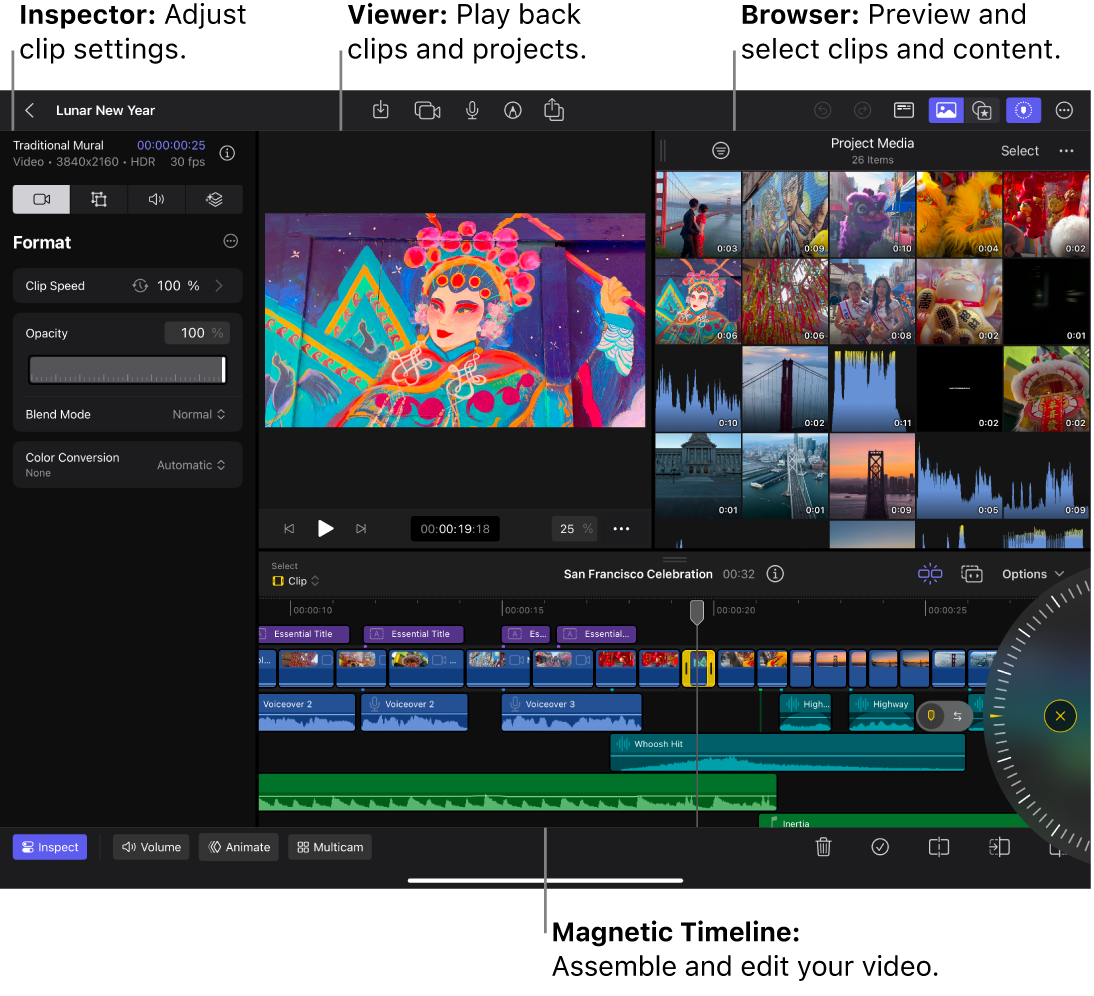Click the redo icon
This screenshot has height=996, width=1094.
pyautogui.click(x=863, y=110)
